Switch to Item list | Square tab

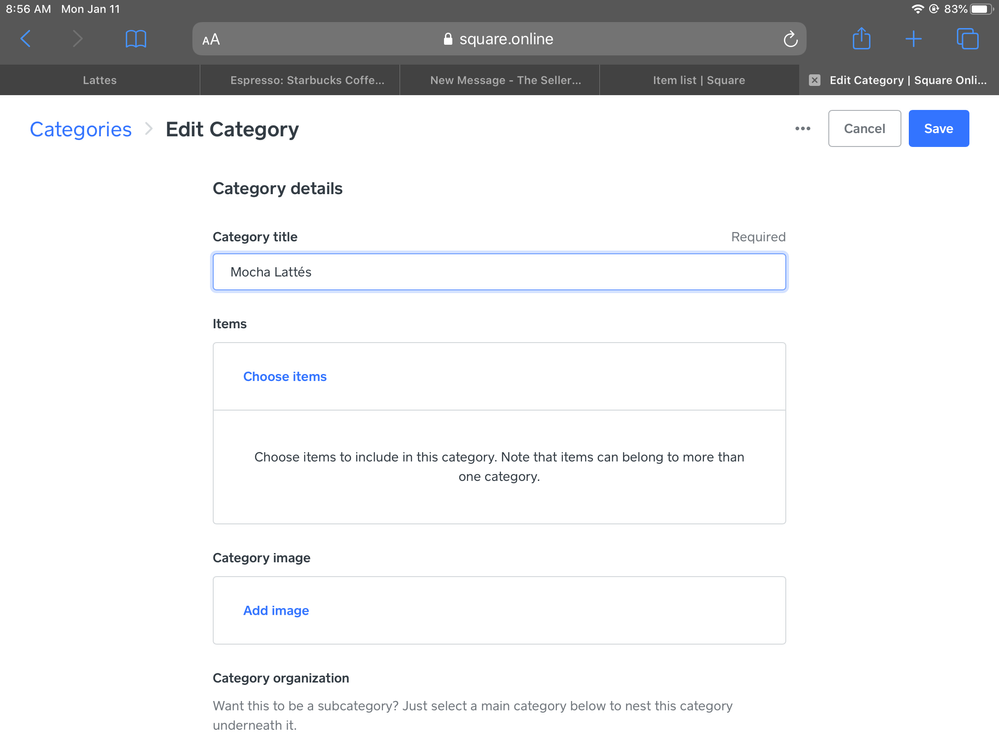(699, 80)
